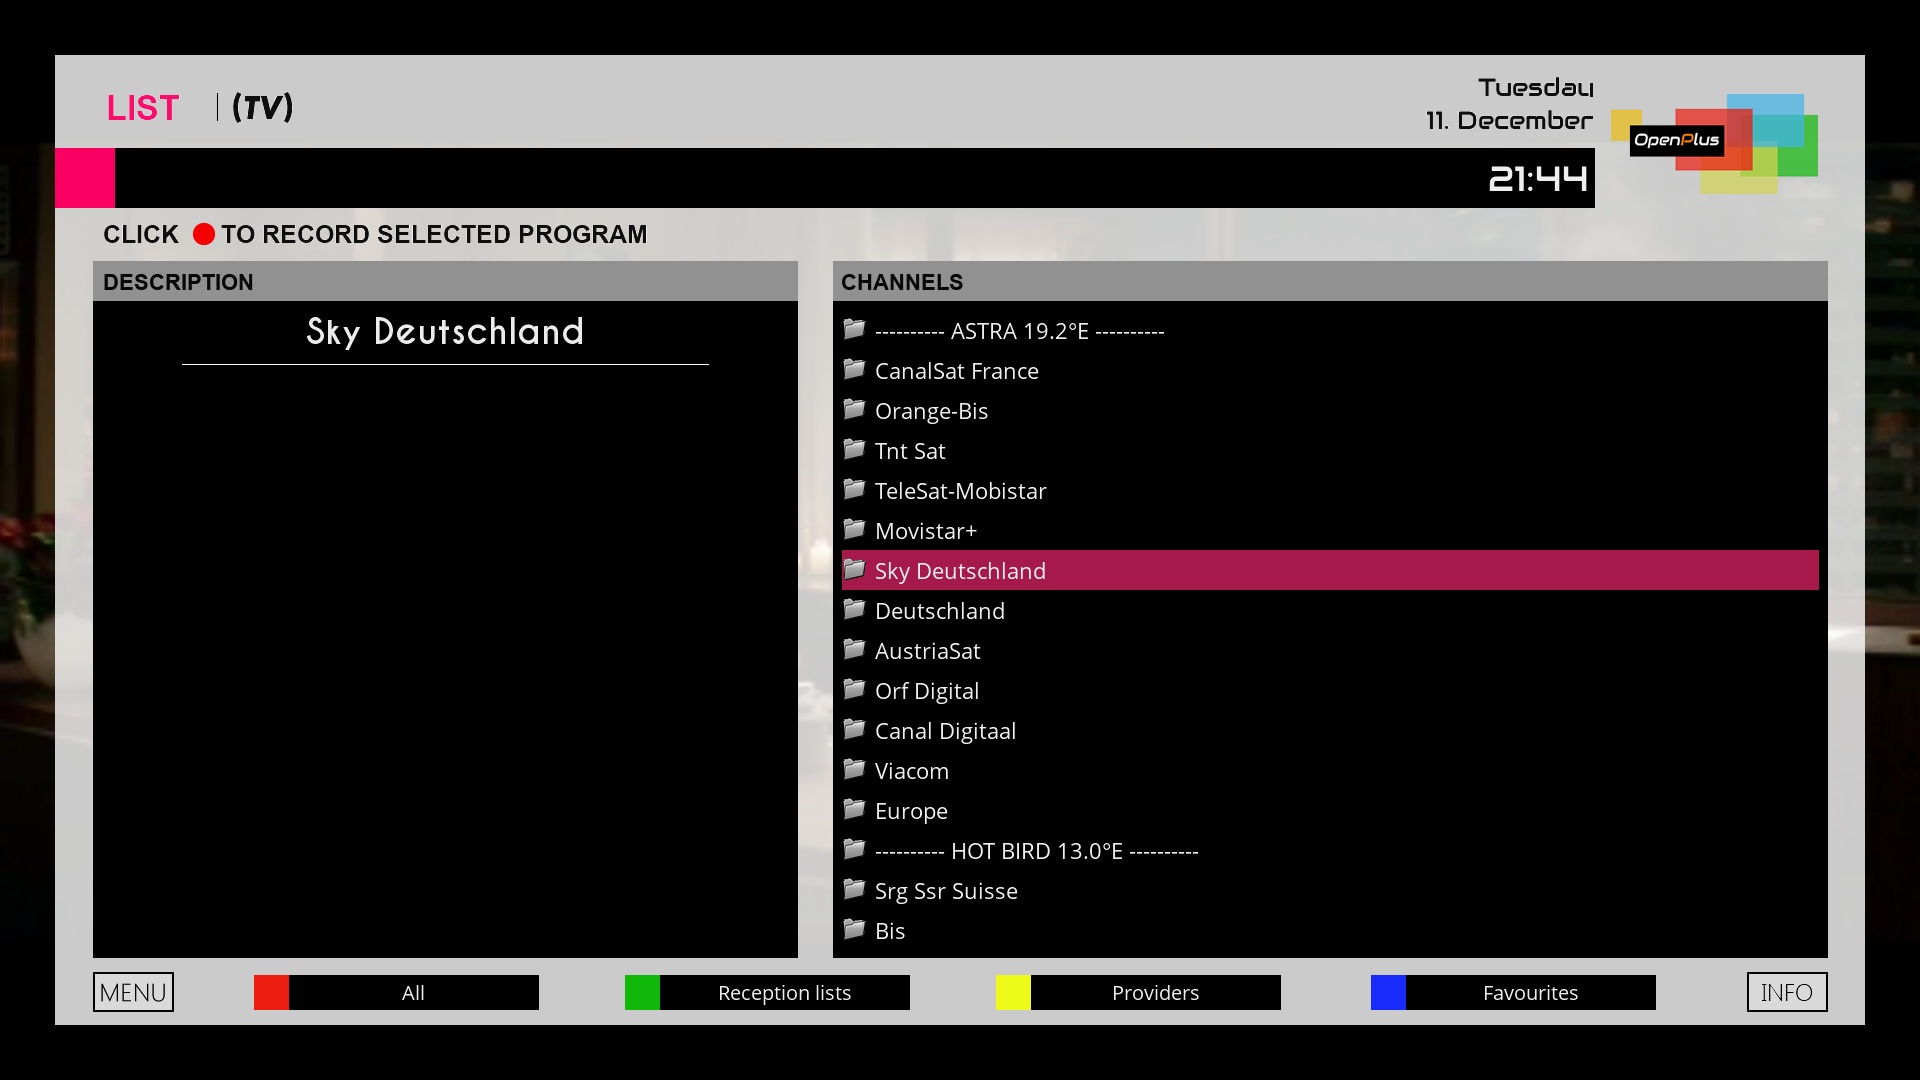Click the red record dot icon
Viewport: 1920px width, 1080px height.
pos(204,234)
